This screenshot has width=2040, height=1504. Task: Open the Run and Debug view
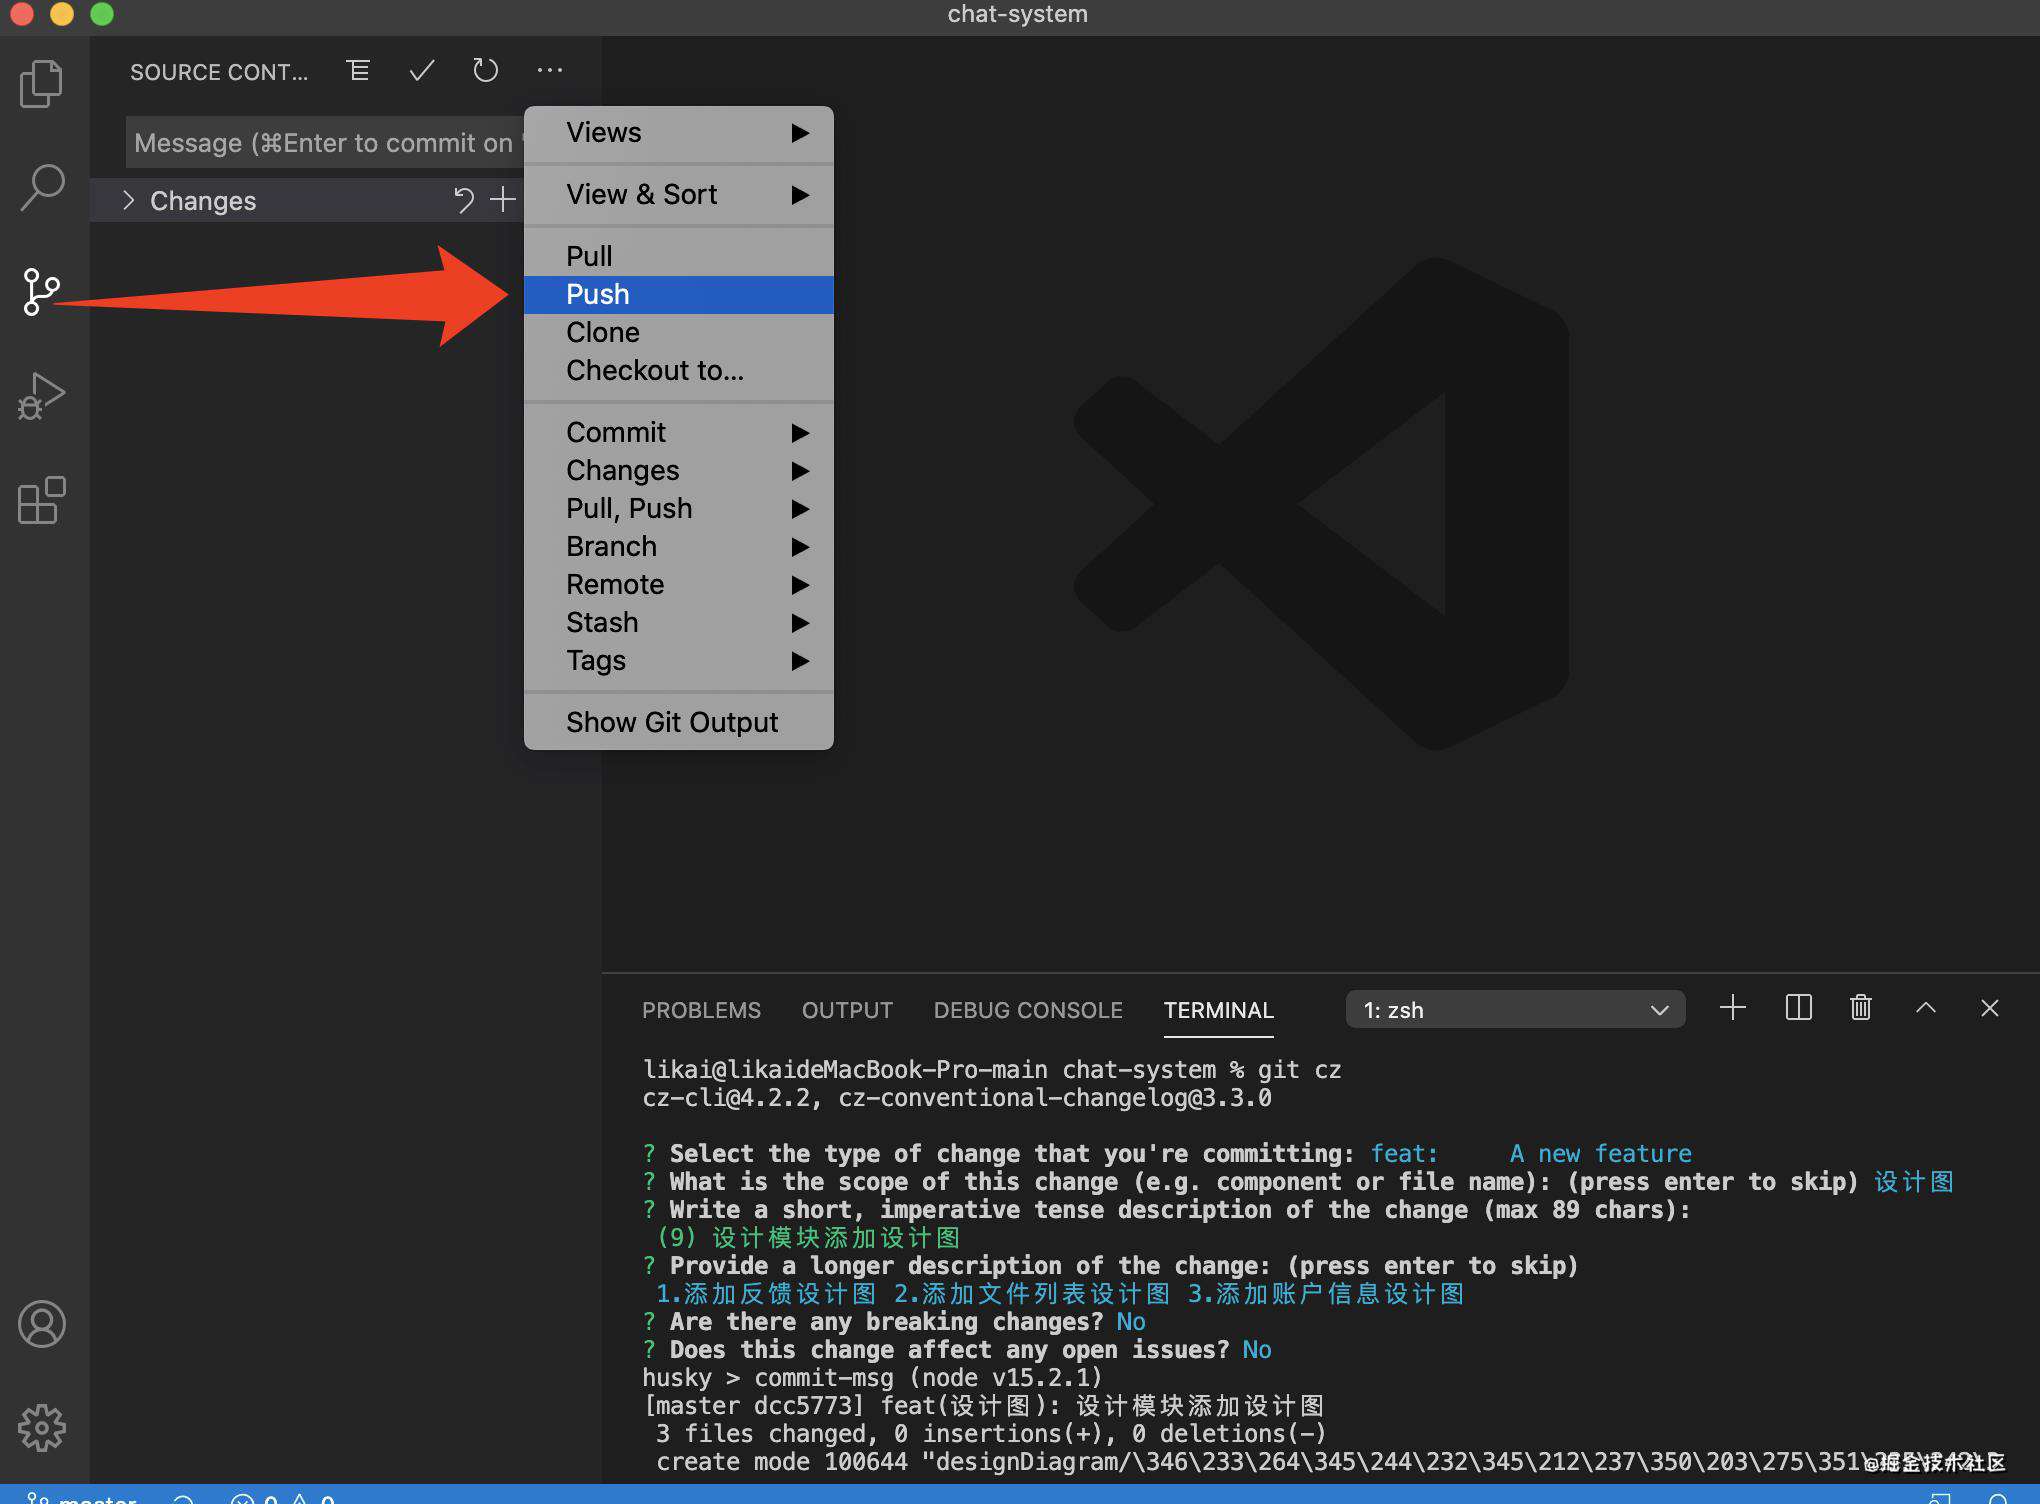42,396
